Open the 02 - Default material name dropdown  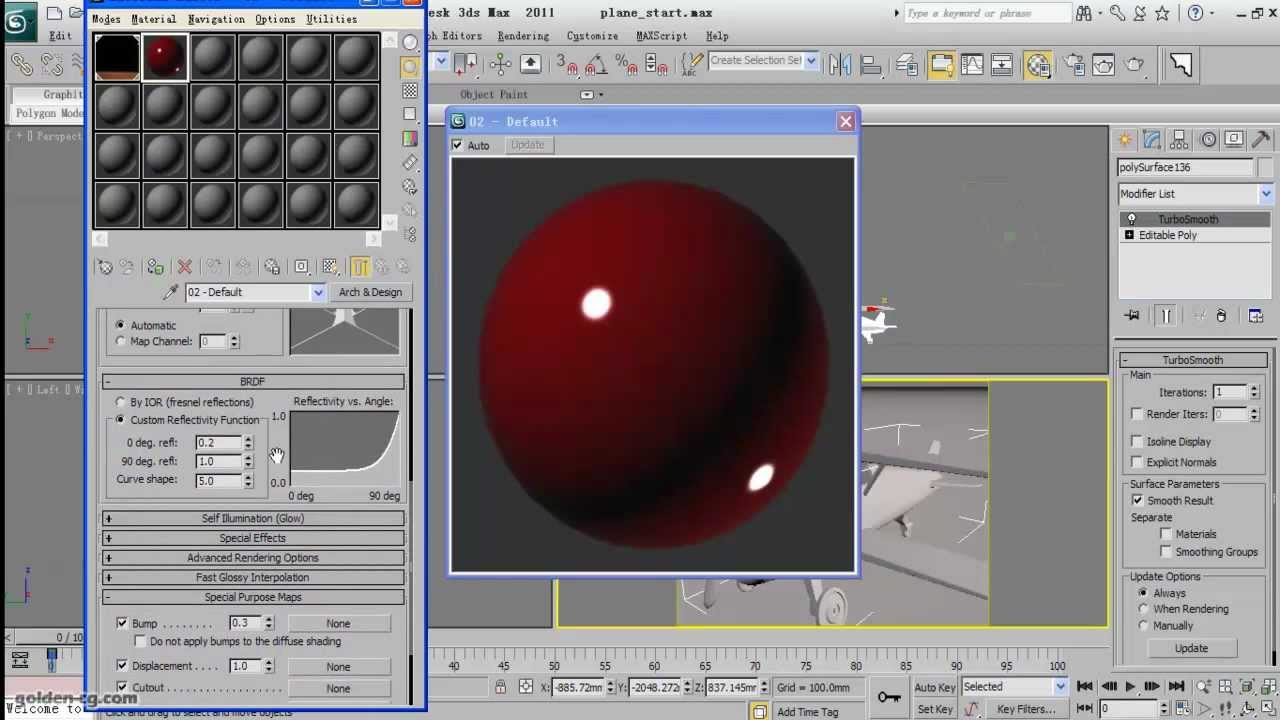point(317,292)
